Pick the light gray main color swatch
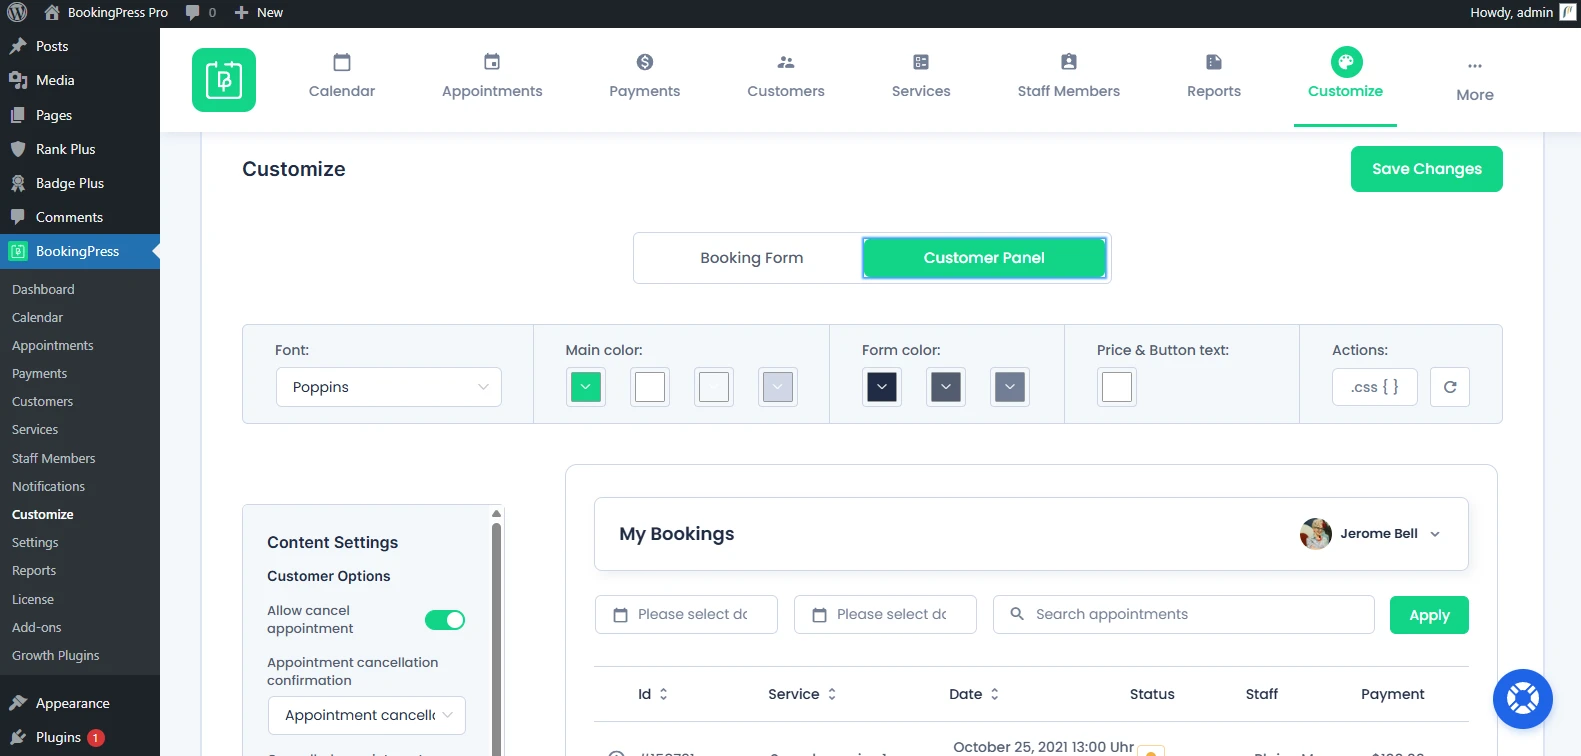 (x=778, y=387)
